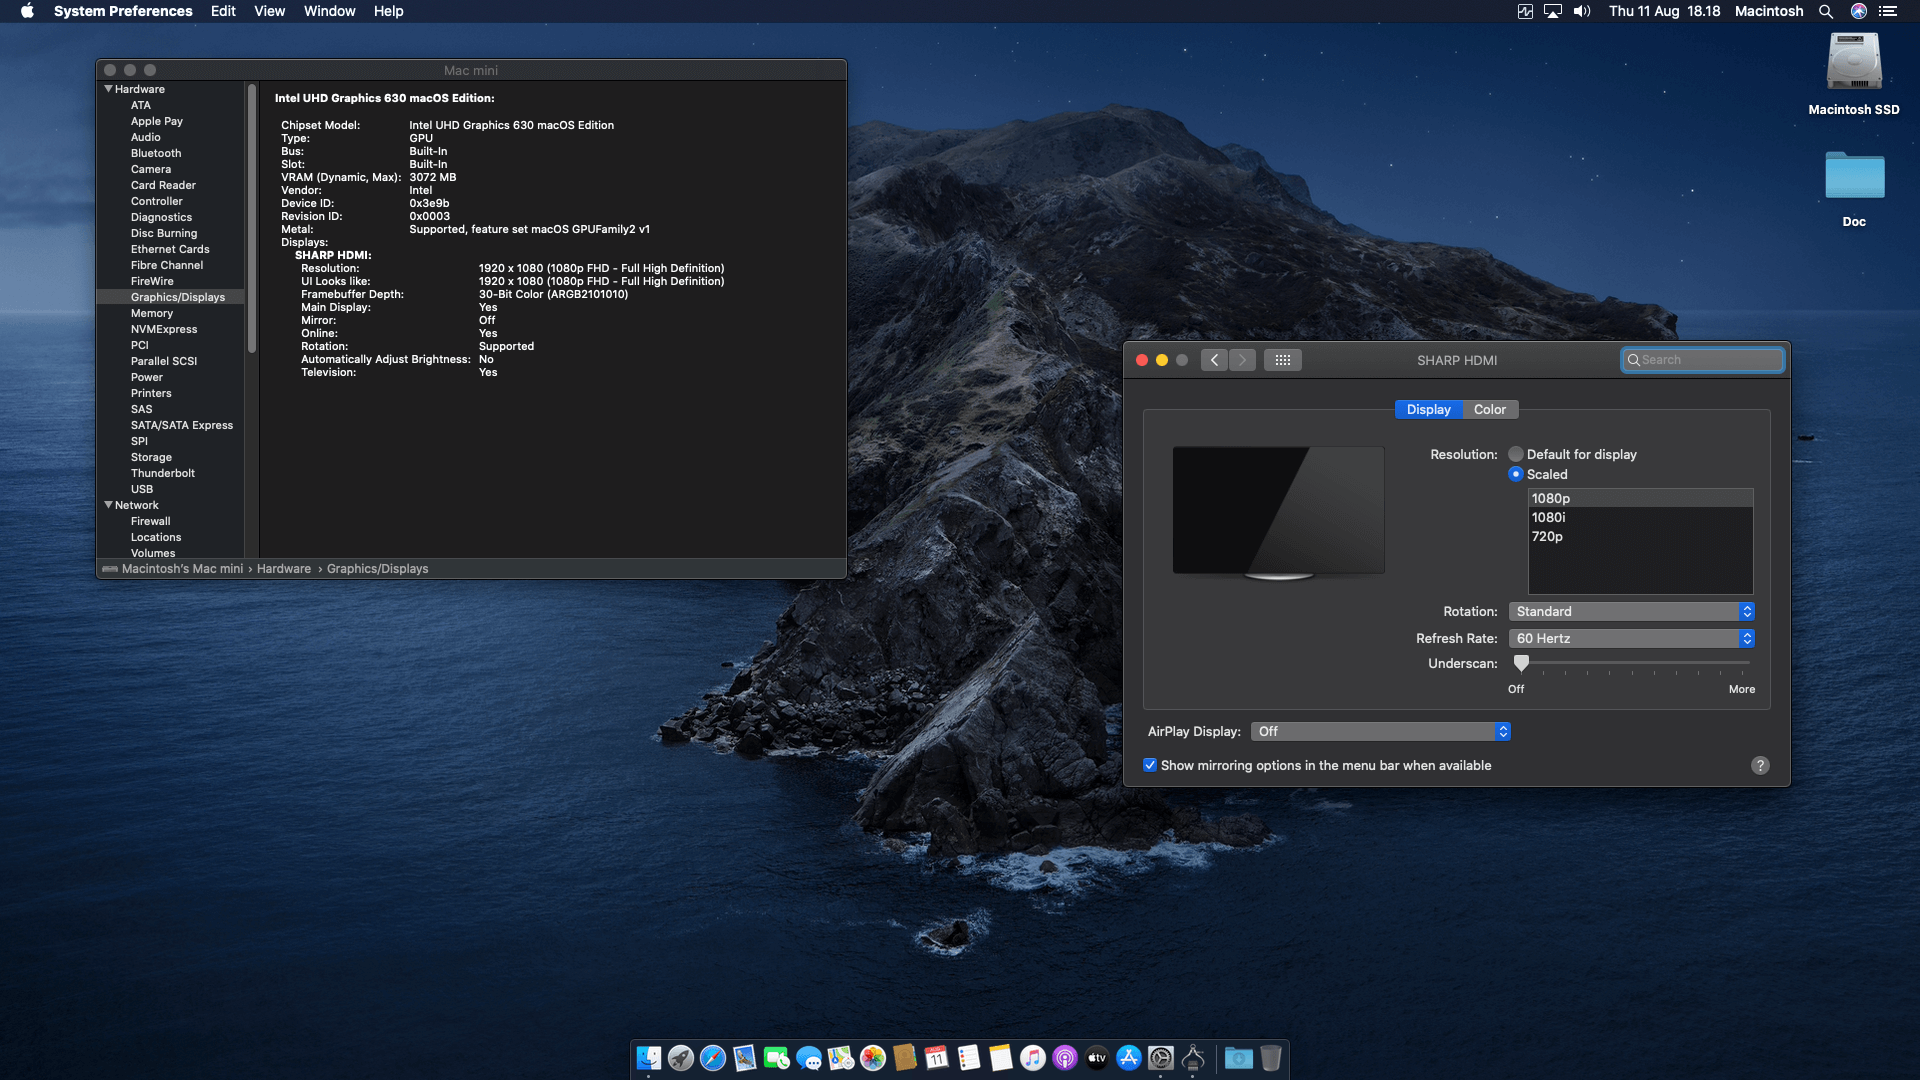Screen dimensions: 1920x1080
Task: Collapse the Hardware tree section
Action: [109, 89]
